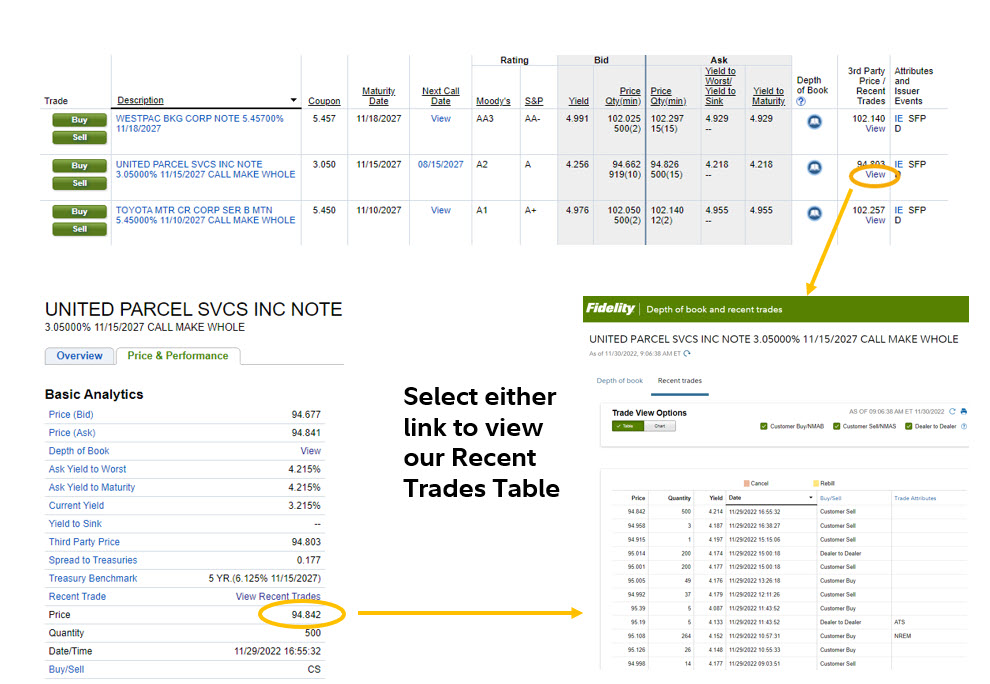Refresh data next to the 'As of' timestamp
Image resolution: width=990 pixels, height=684 pixels.
point(687,353)
